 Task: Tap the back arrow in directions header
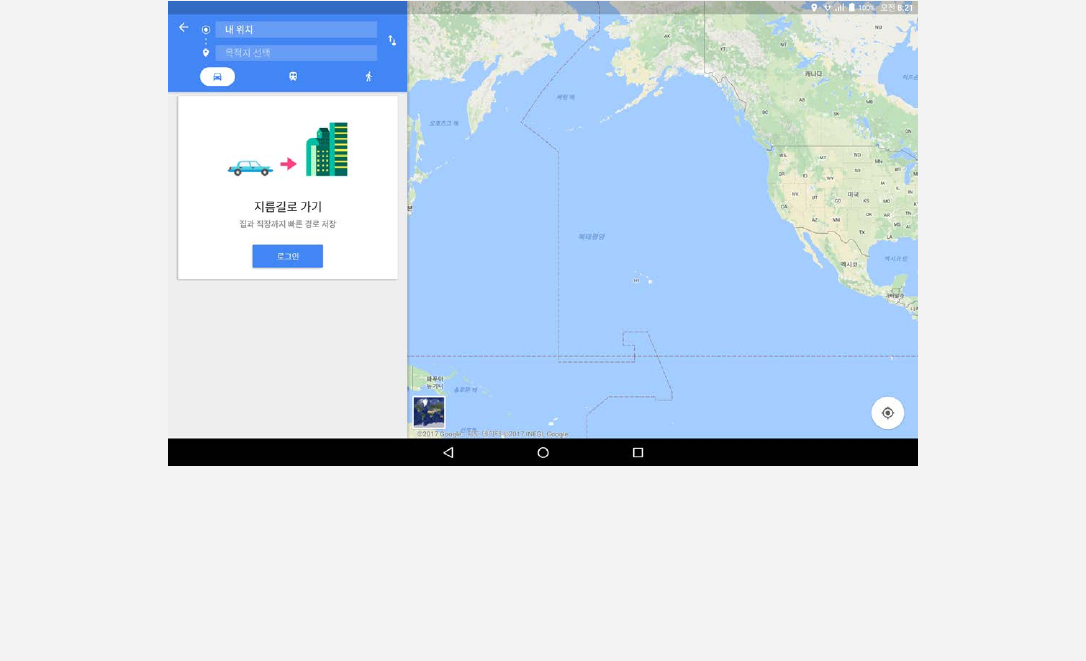click(184, 28)
